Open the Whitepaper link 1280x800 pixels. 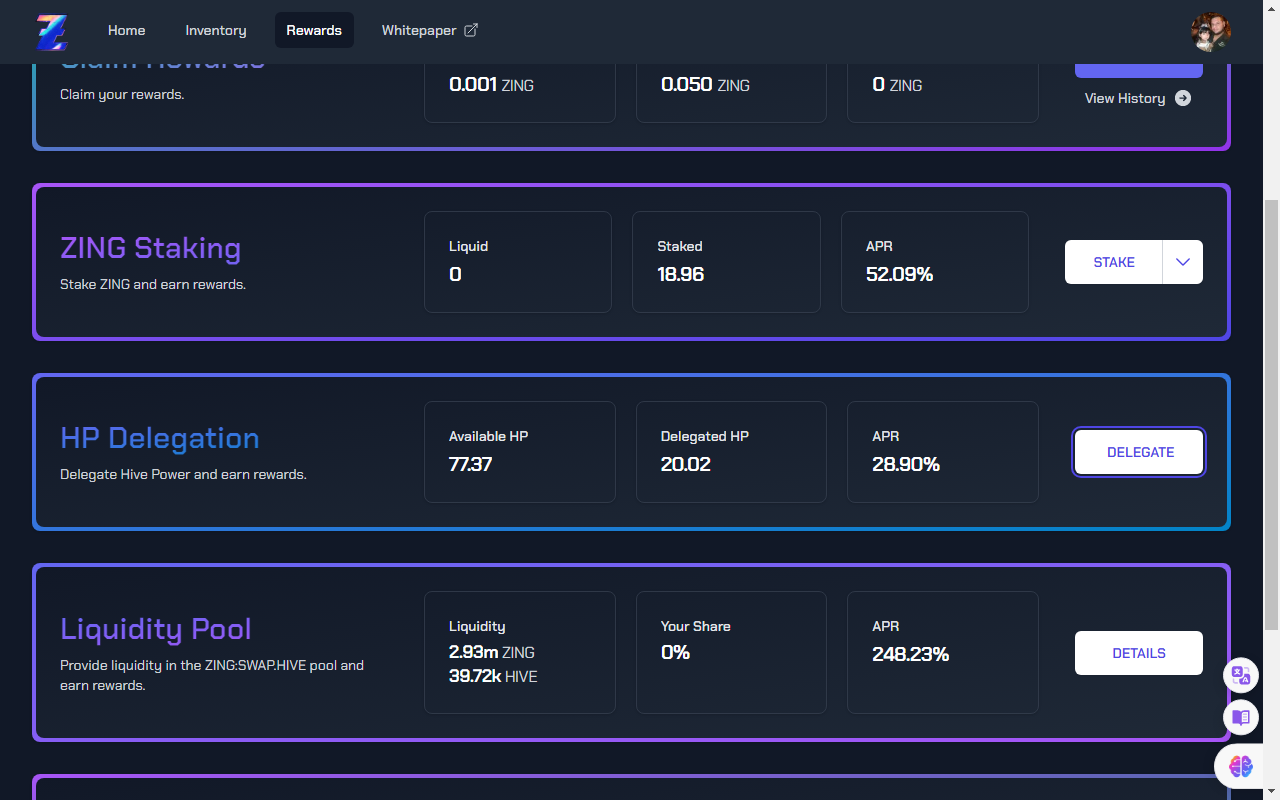click(x=430, y=30)
